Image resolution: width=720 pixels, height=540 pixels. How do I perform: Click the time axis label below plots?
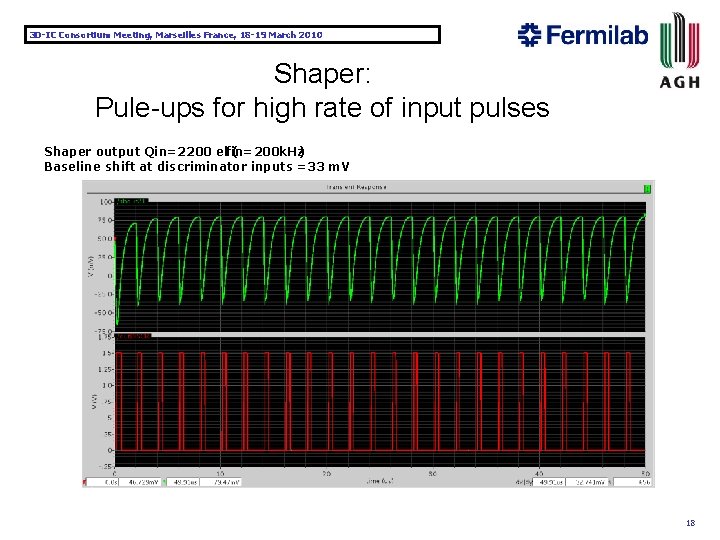click(380, 481)
